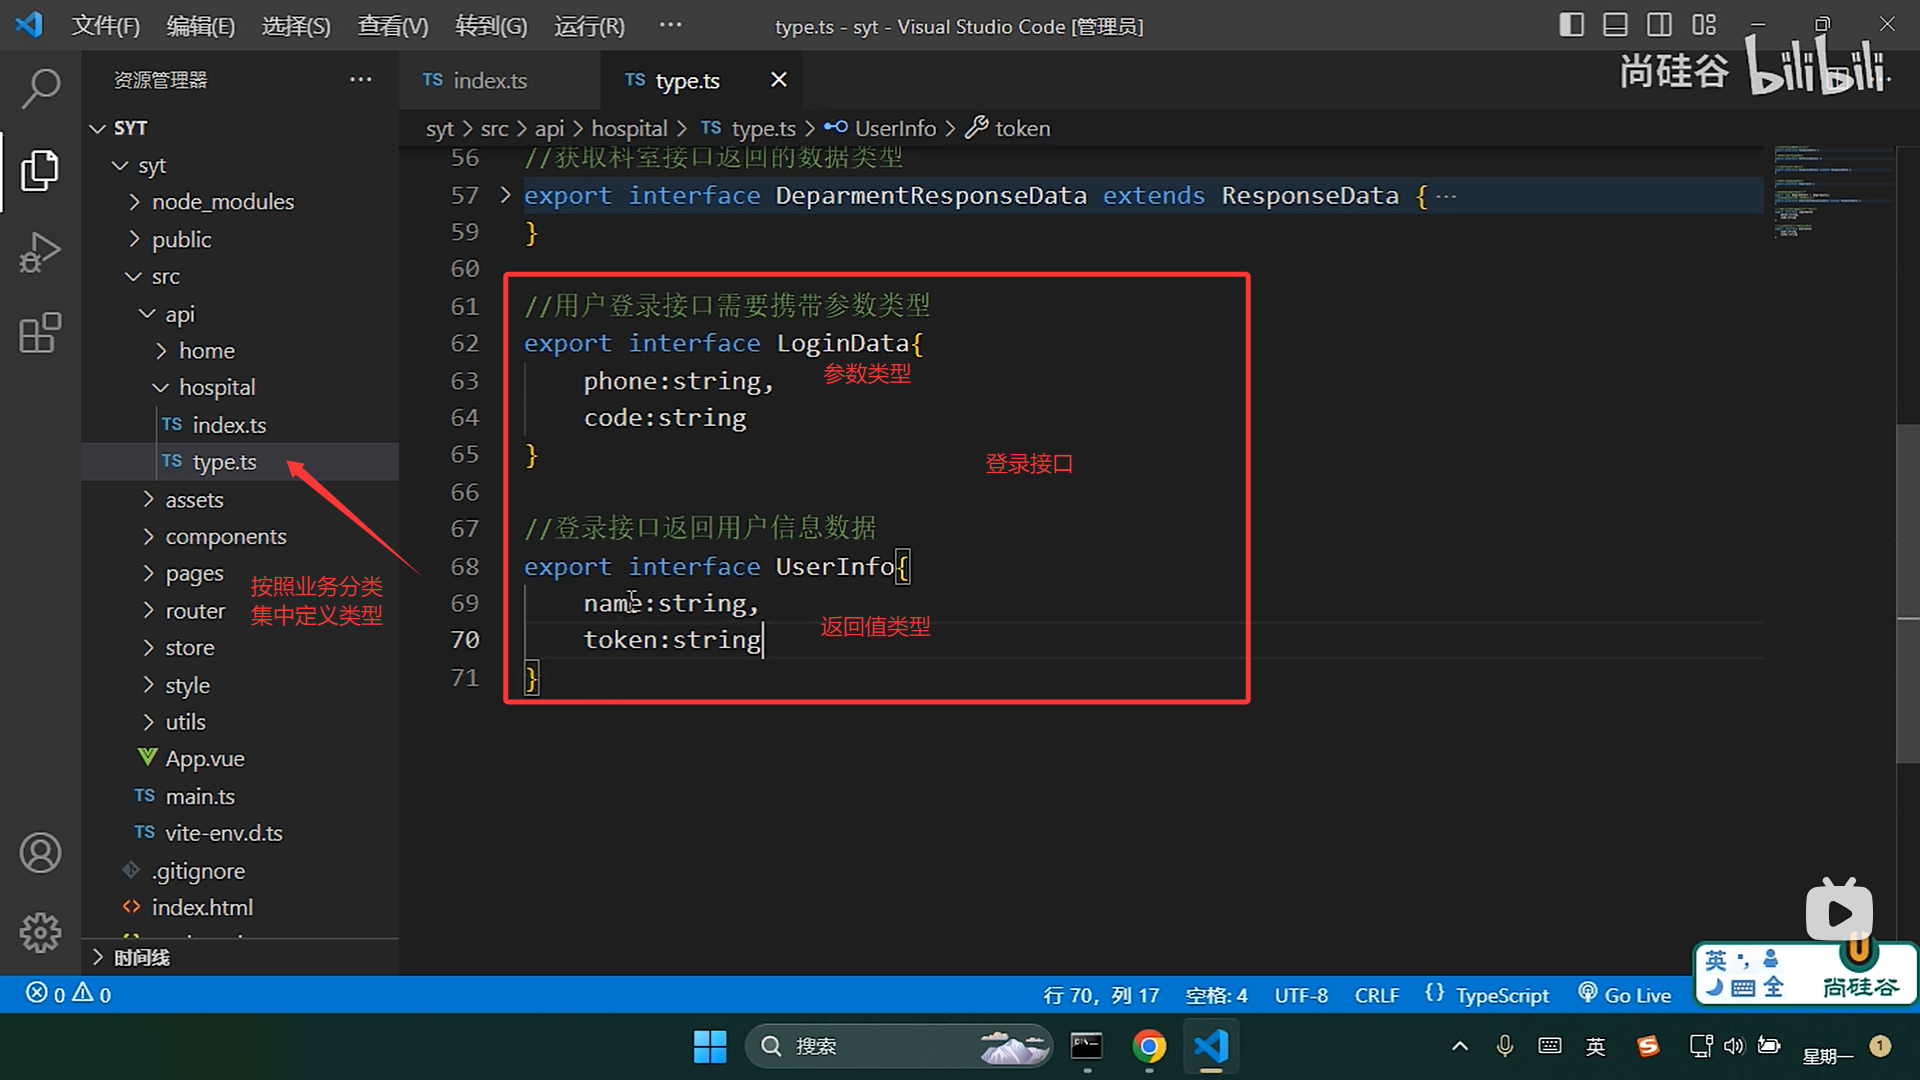Launch Chrome from the Windows taskbar

coord(1149,1046)
